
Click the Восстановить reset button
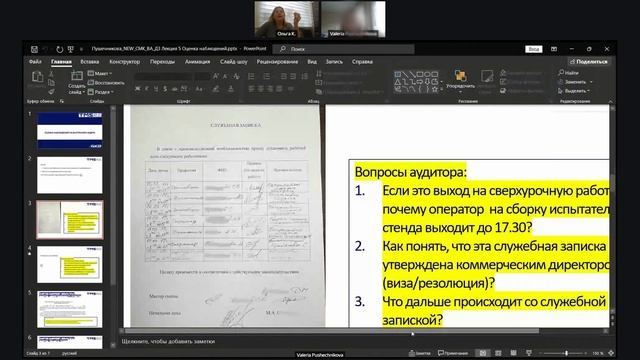tap(106, 83)
